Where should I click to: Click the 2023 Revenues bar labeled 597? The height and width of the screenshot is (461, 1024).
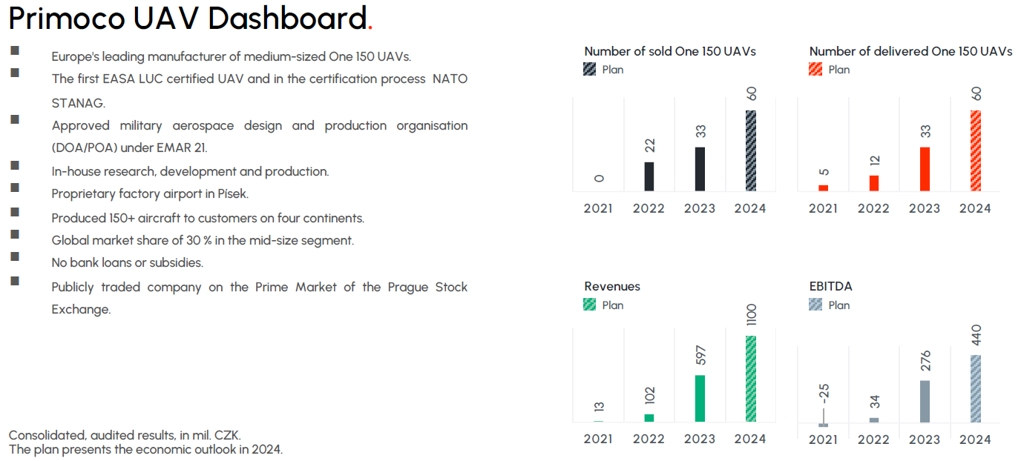pos(700,399)
